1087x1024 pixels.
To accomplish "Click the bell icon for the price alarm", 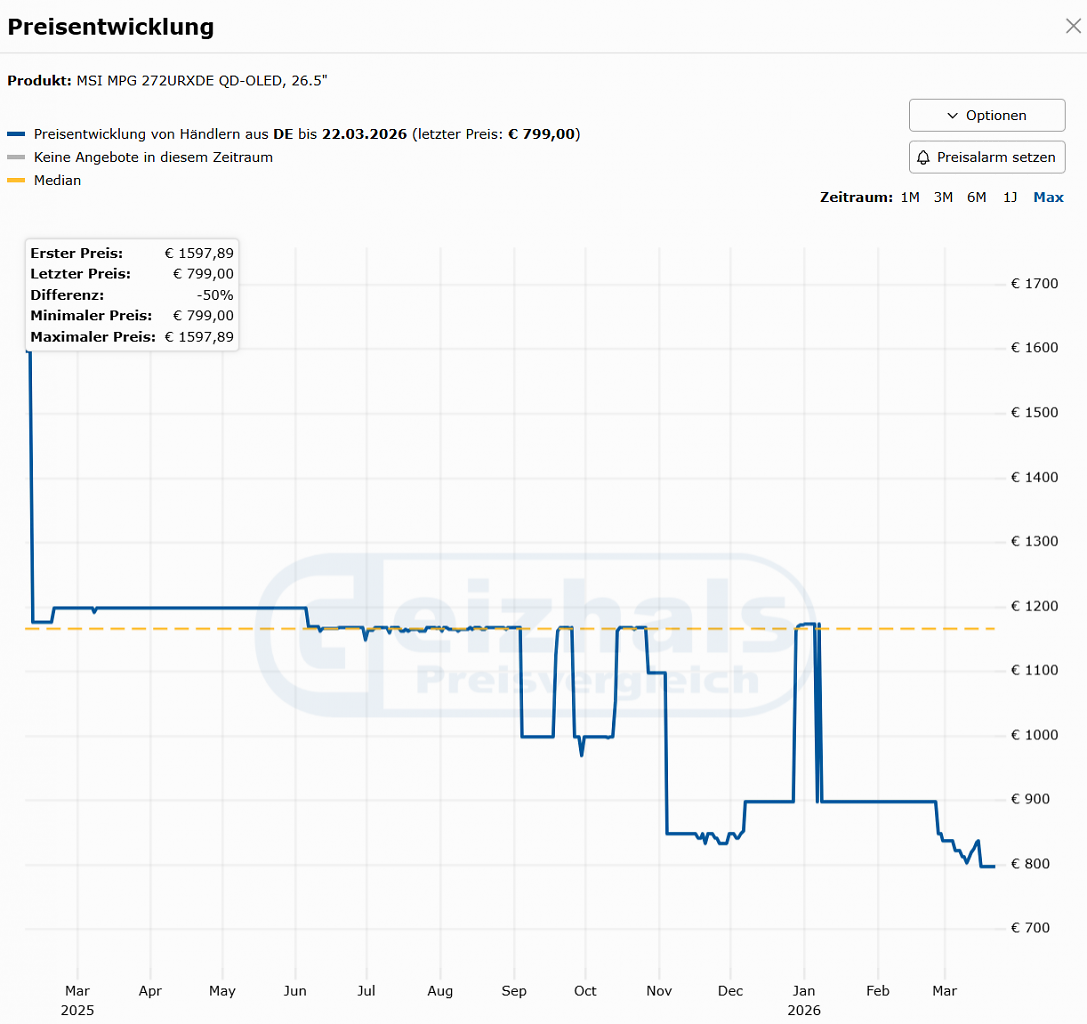I will [923, 157].
